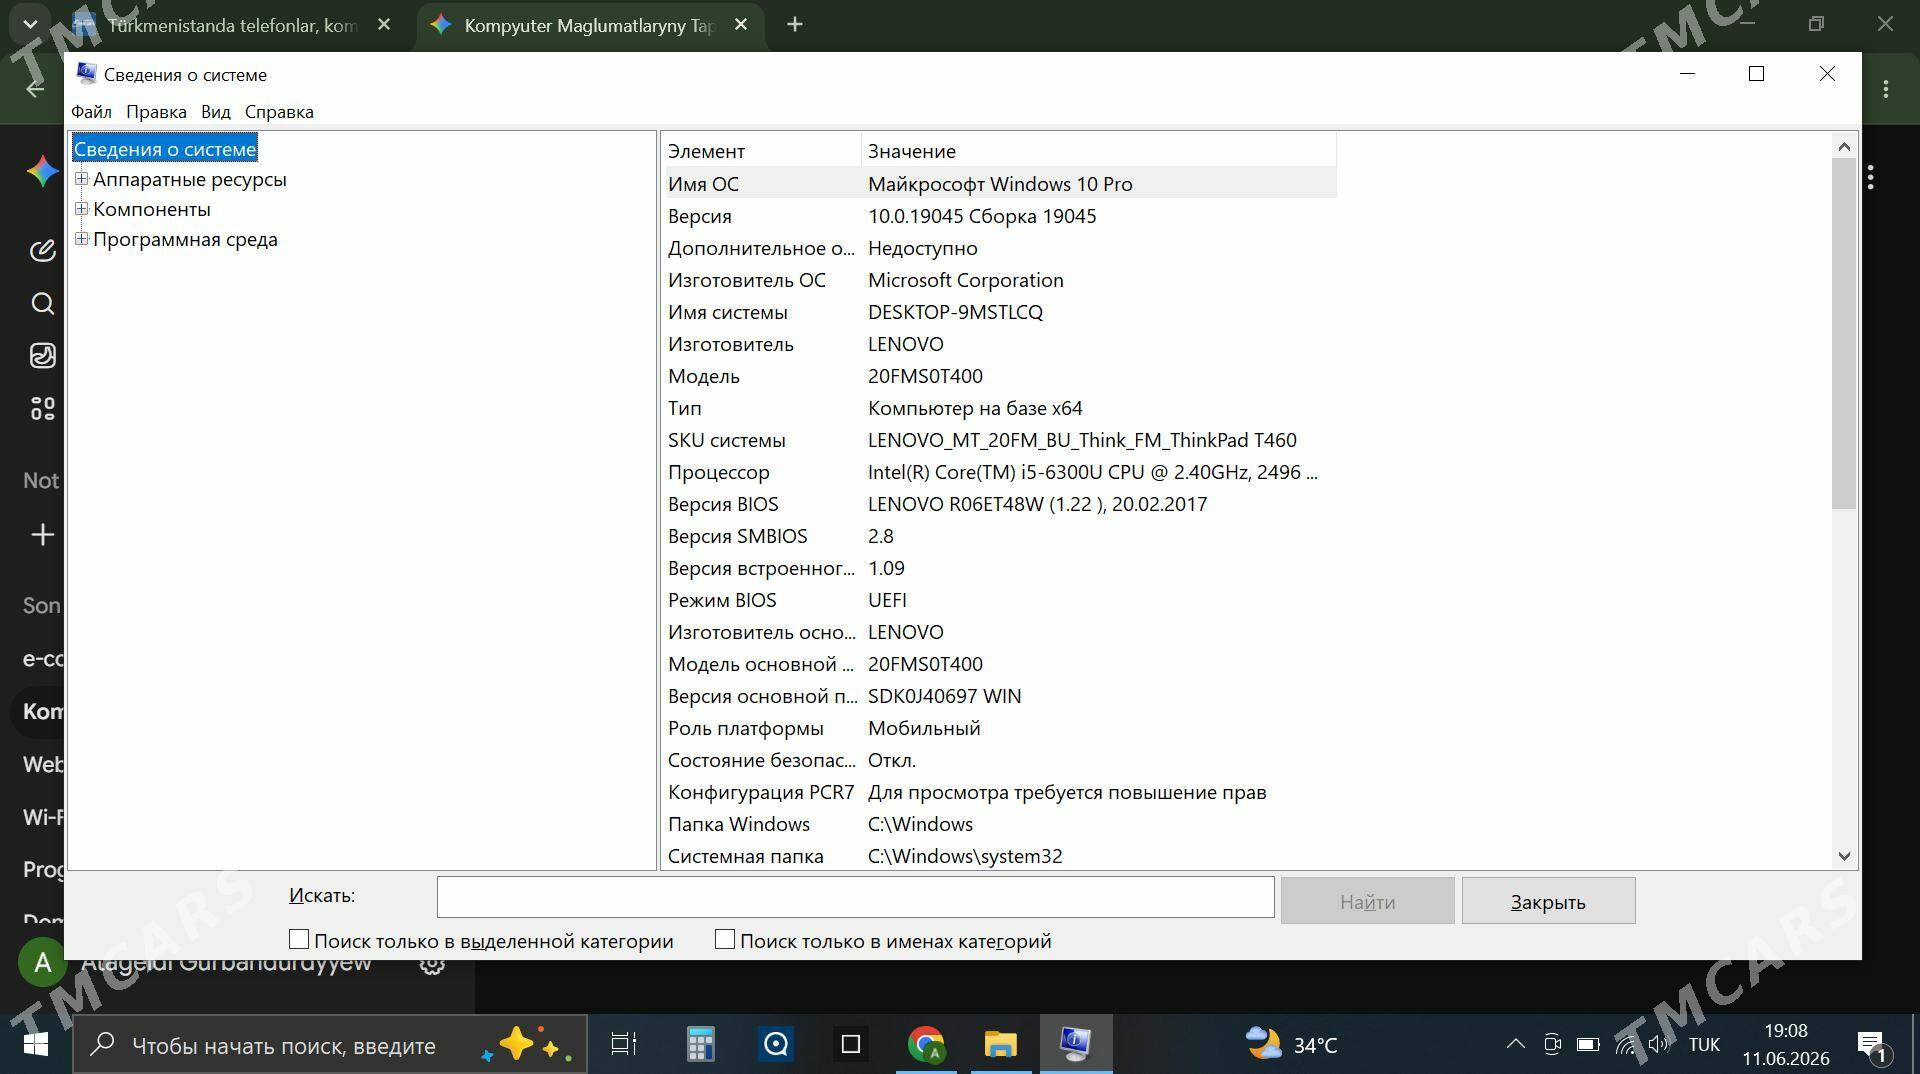Screen dimensions: 1920x1074
Task: Expand the 'Компоненты' tree node
Action: (x=82, y=209)
